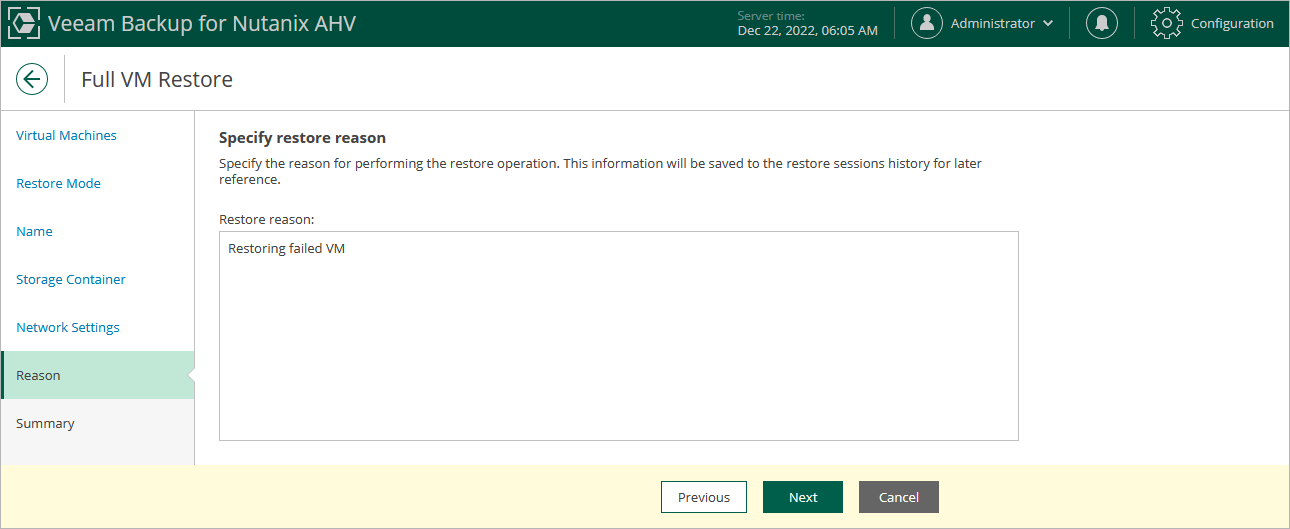This screenshot has height=529, width=1290.
Task: Click the Previous button
Action: pyautogui.click(x=704, y=497)
